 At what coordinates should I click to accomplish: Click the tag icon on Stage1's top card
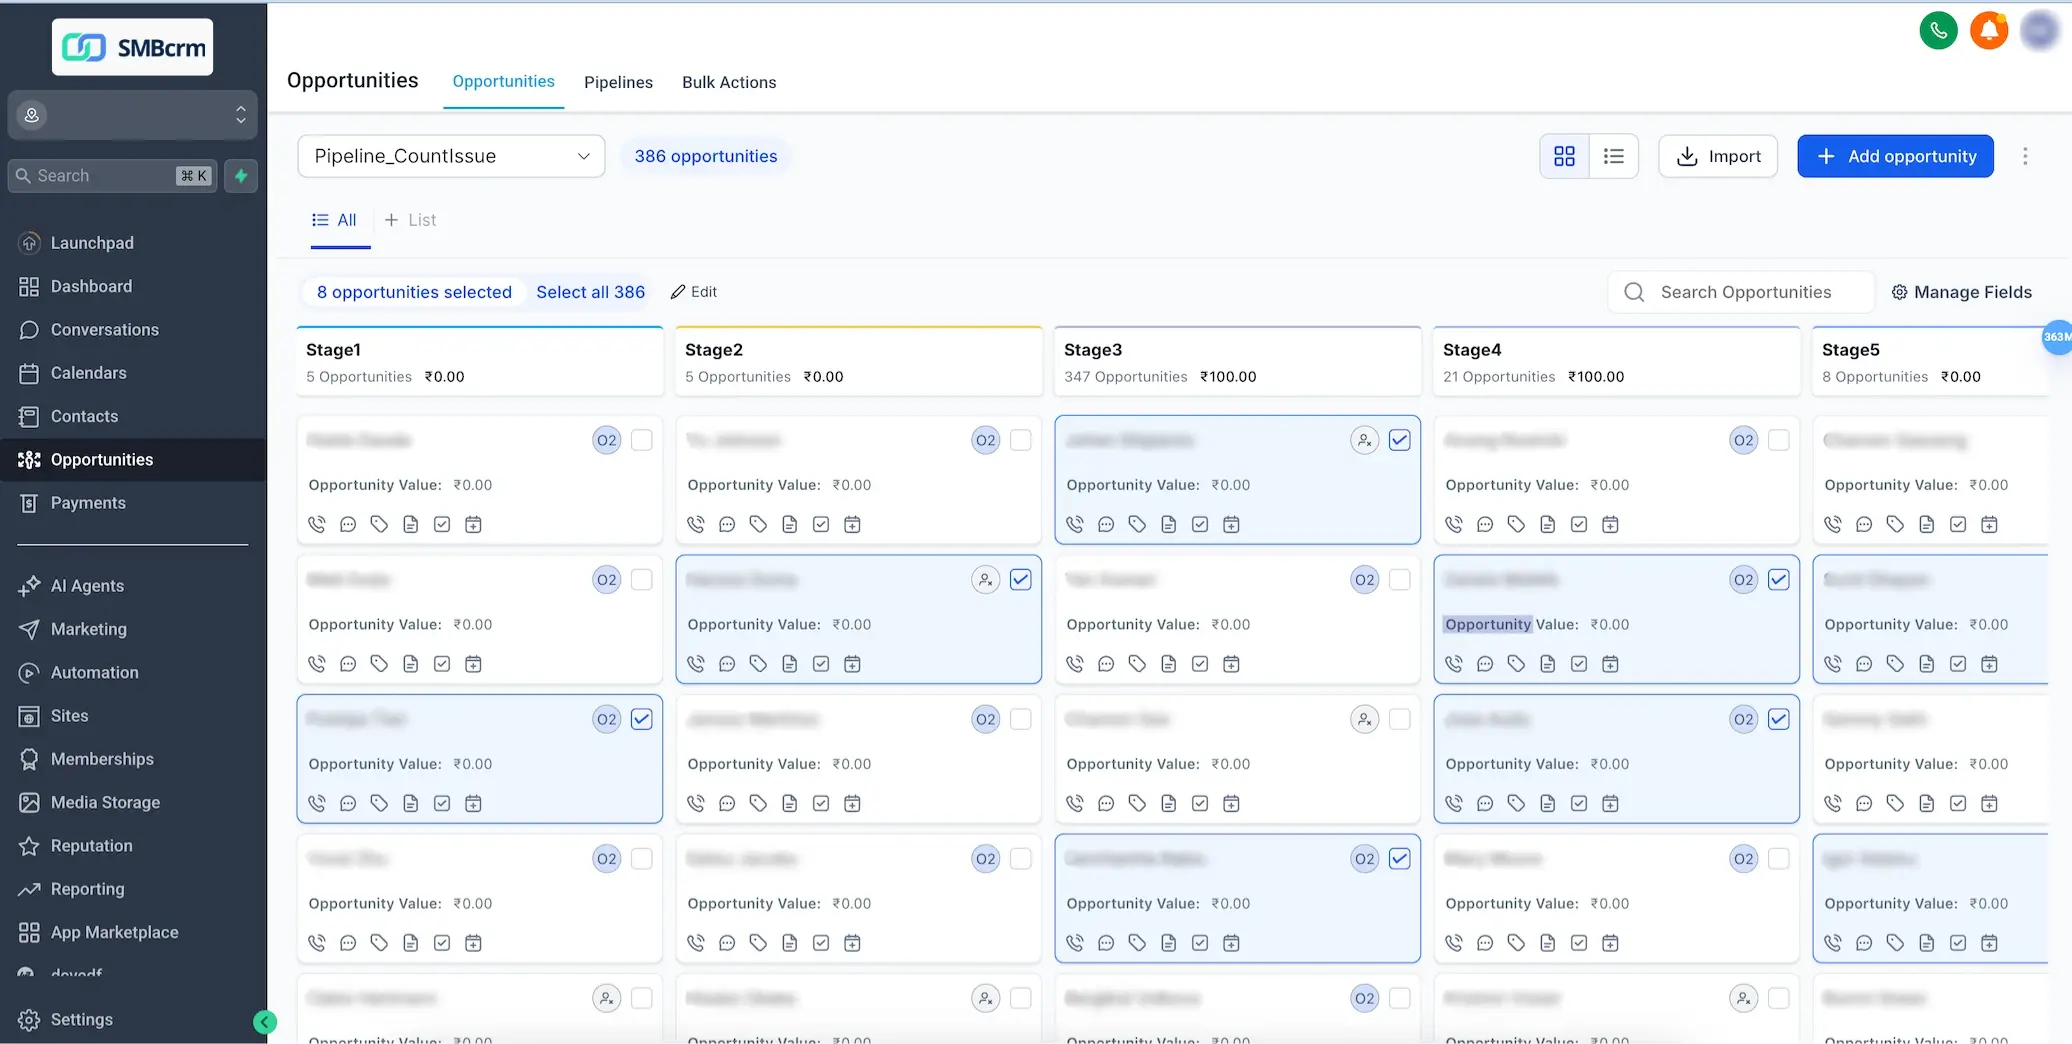coord(379,524)
